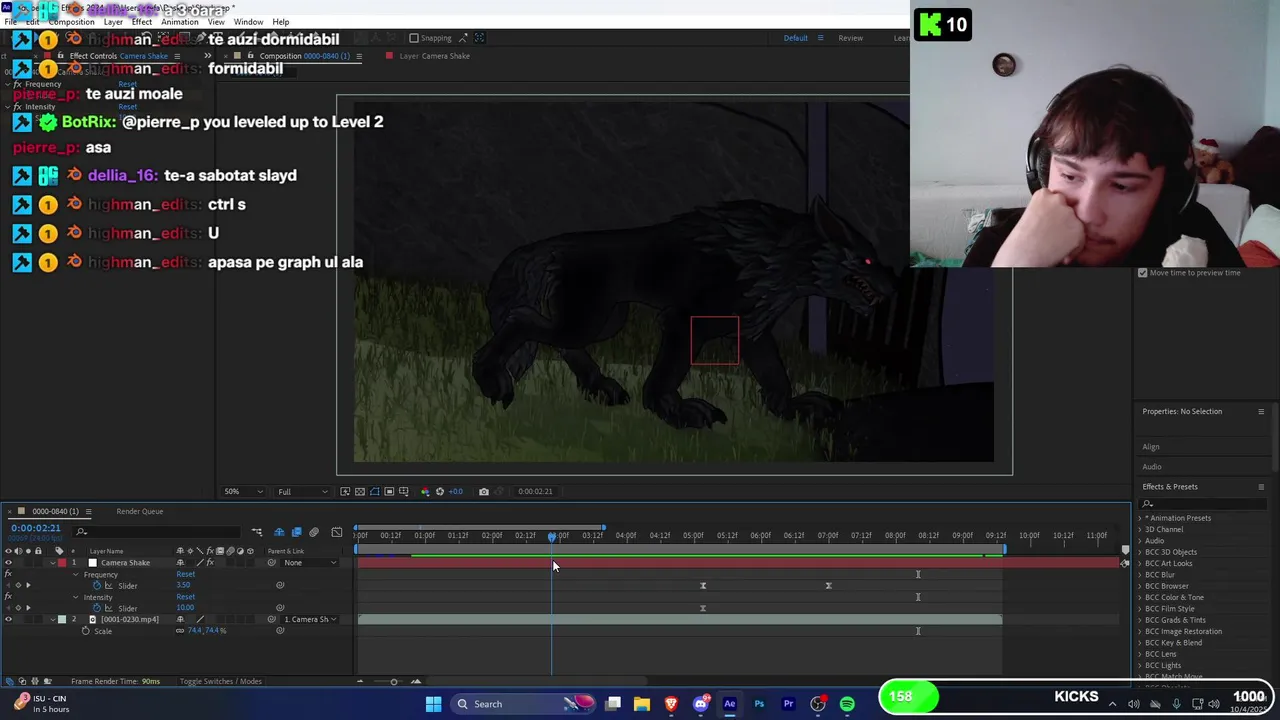The height and width of the screenshot is (720, 1280).
Task: Open 0001-0230.mp4 parent dropdown
Action: pyautogui.click(x=311, y=620)
